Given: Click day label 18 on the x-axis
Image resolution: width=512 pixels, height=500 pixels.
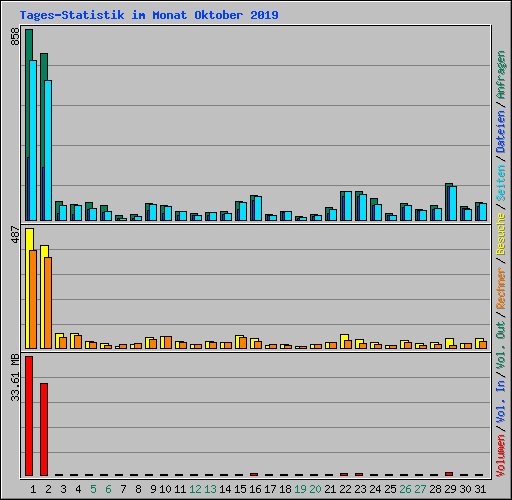Looking at the screenshot, I should [x=285, y=489].
